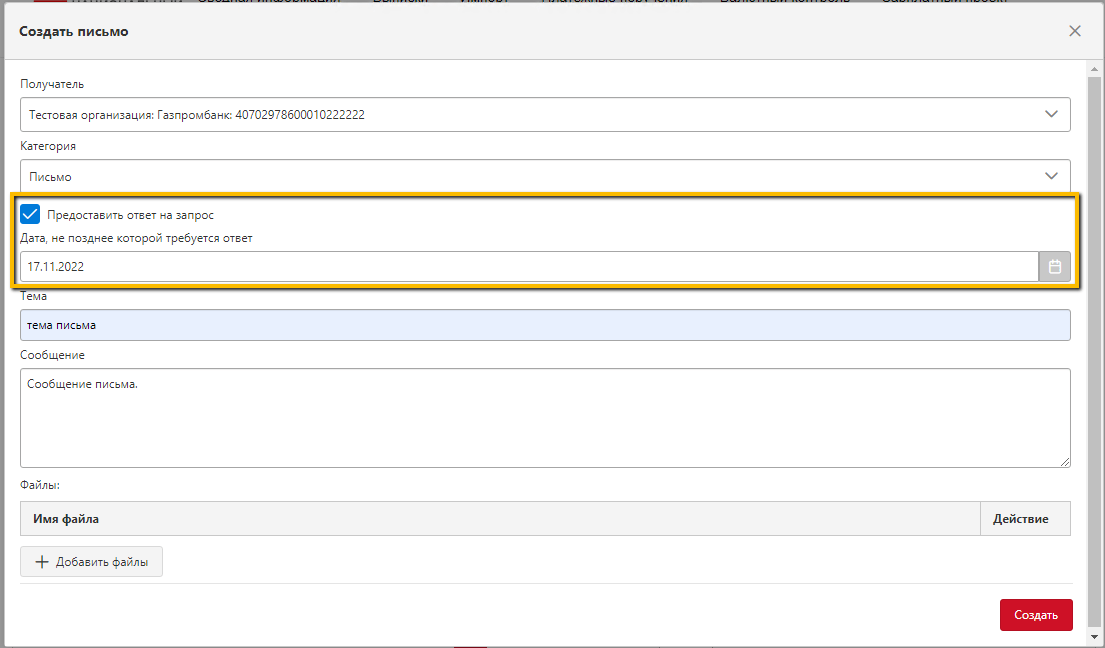Click the Дата, не позднее которой требуется ответ label
The height and width of the screenshot is (648, 1105).
(136, 238)
